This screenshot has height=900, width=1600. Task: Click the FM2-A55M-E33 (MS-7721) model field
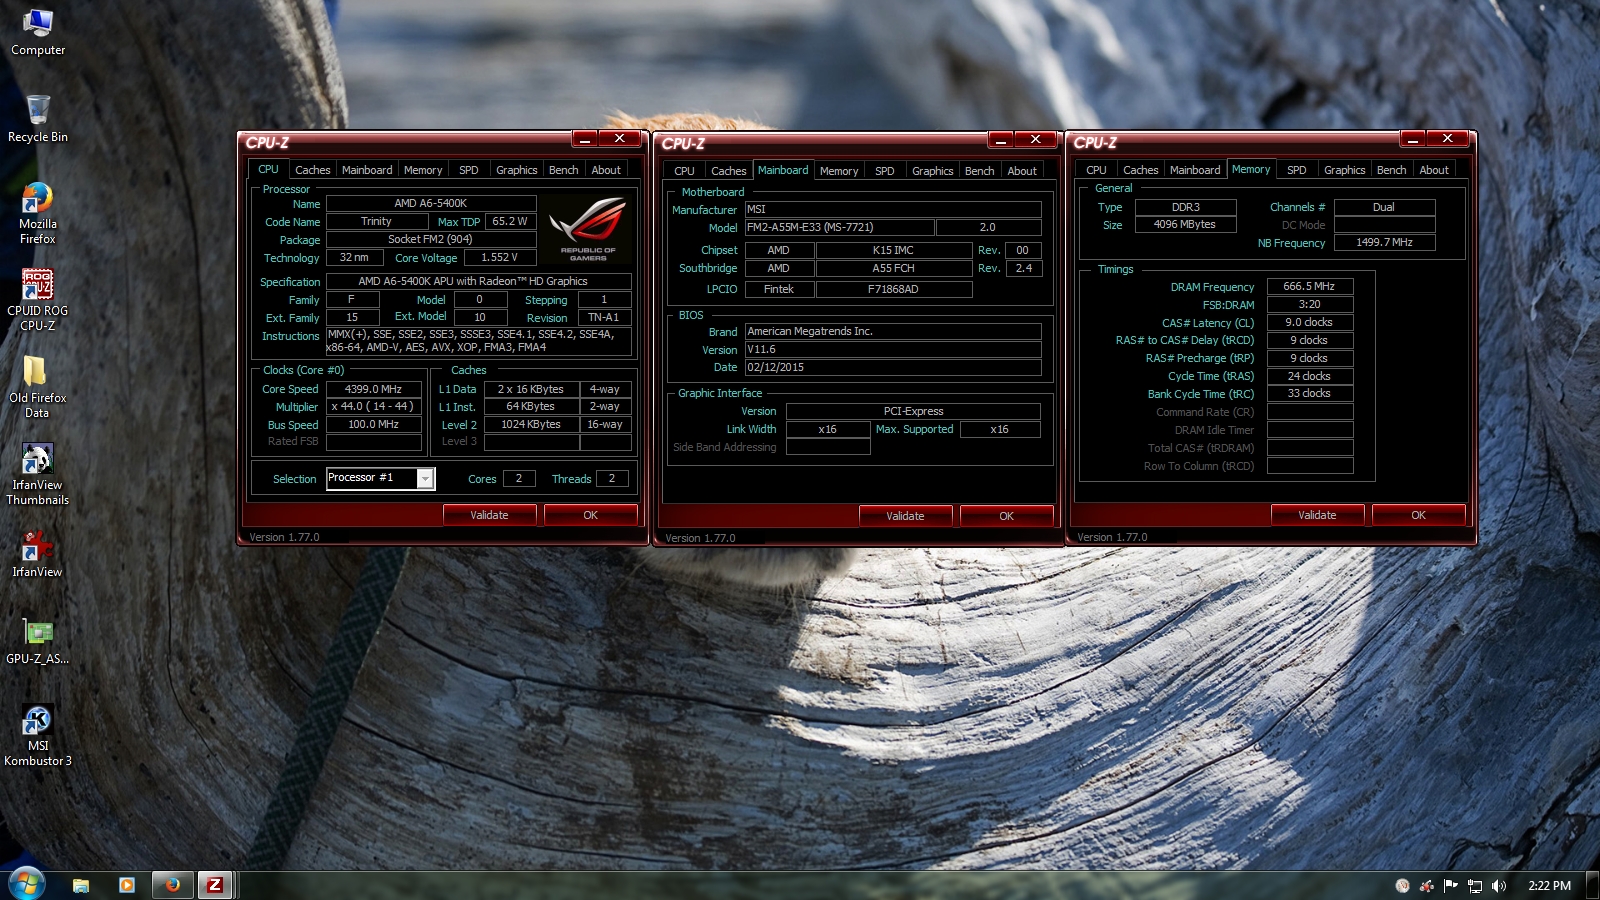840,227
